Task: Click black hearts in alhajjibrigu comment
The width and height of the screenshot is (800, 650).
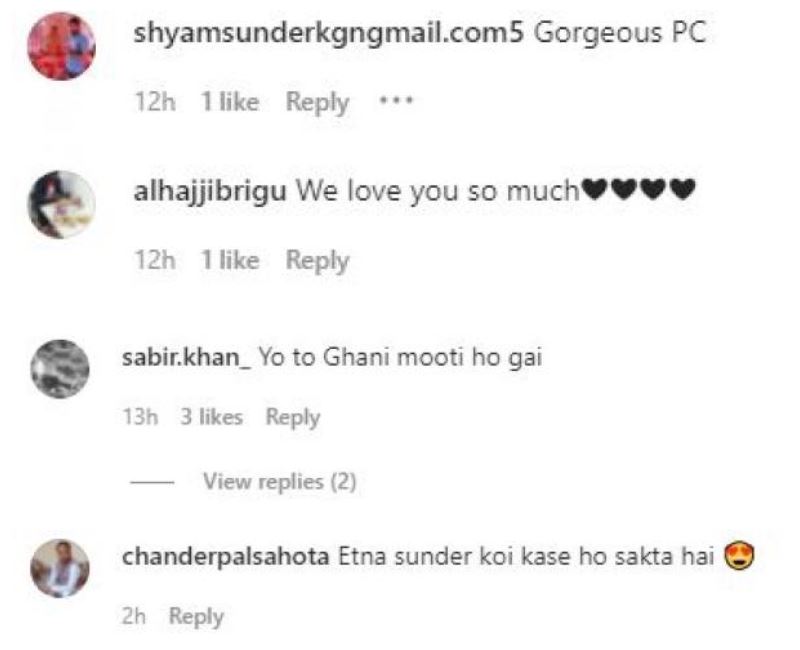Action: click(639, 189)
